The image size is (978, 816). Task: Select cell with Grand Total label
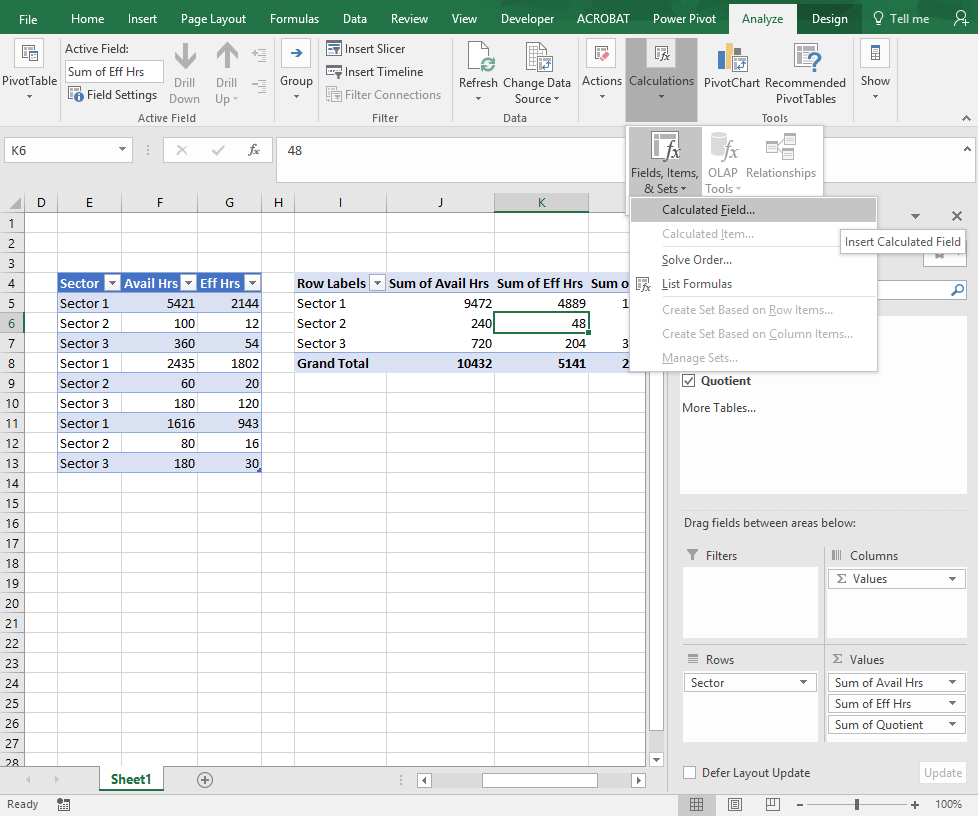pyautogui.click(x=341, y=364)
